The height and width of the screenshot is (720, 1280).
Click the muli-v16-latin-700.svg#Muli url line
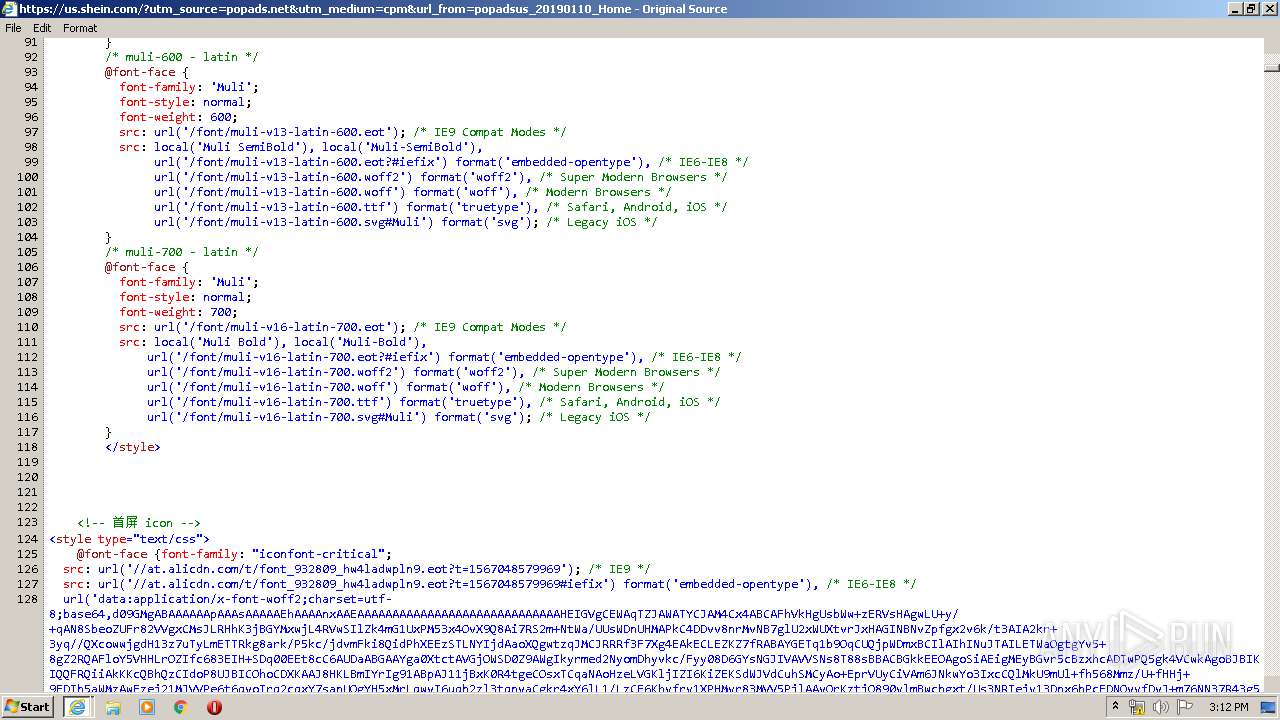pyautogui.click(x=398, y=417)
